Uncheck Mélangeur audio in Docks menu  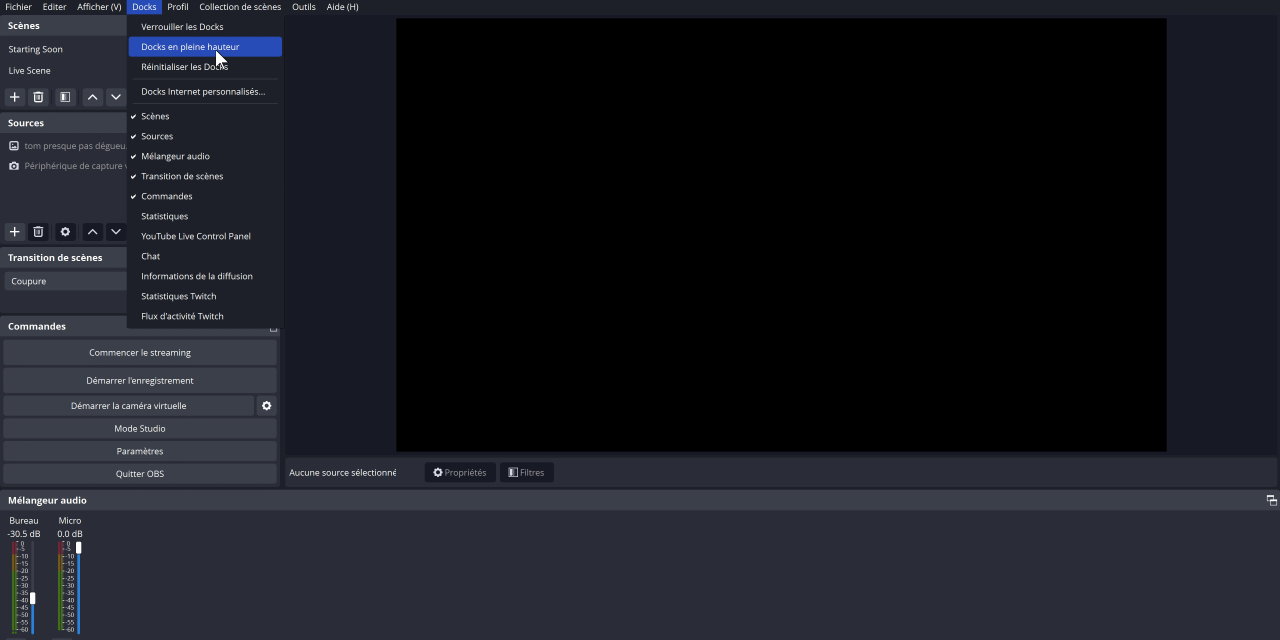(x=175, y=156)
